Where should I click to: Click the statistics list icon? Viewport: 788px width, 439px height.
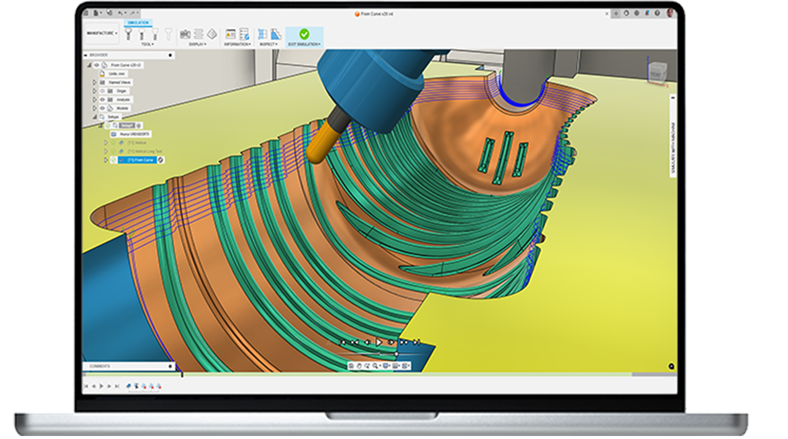pos(244,34)
